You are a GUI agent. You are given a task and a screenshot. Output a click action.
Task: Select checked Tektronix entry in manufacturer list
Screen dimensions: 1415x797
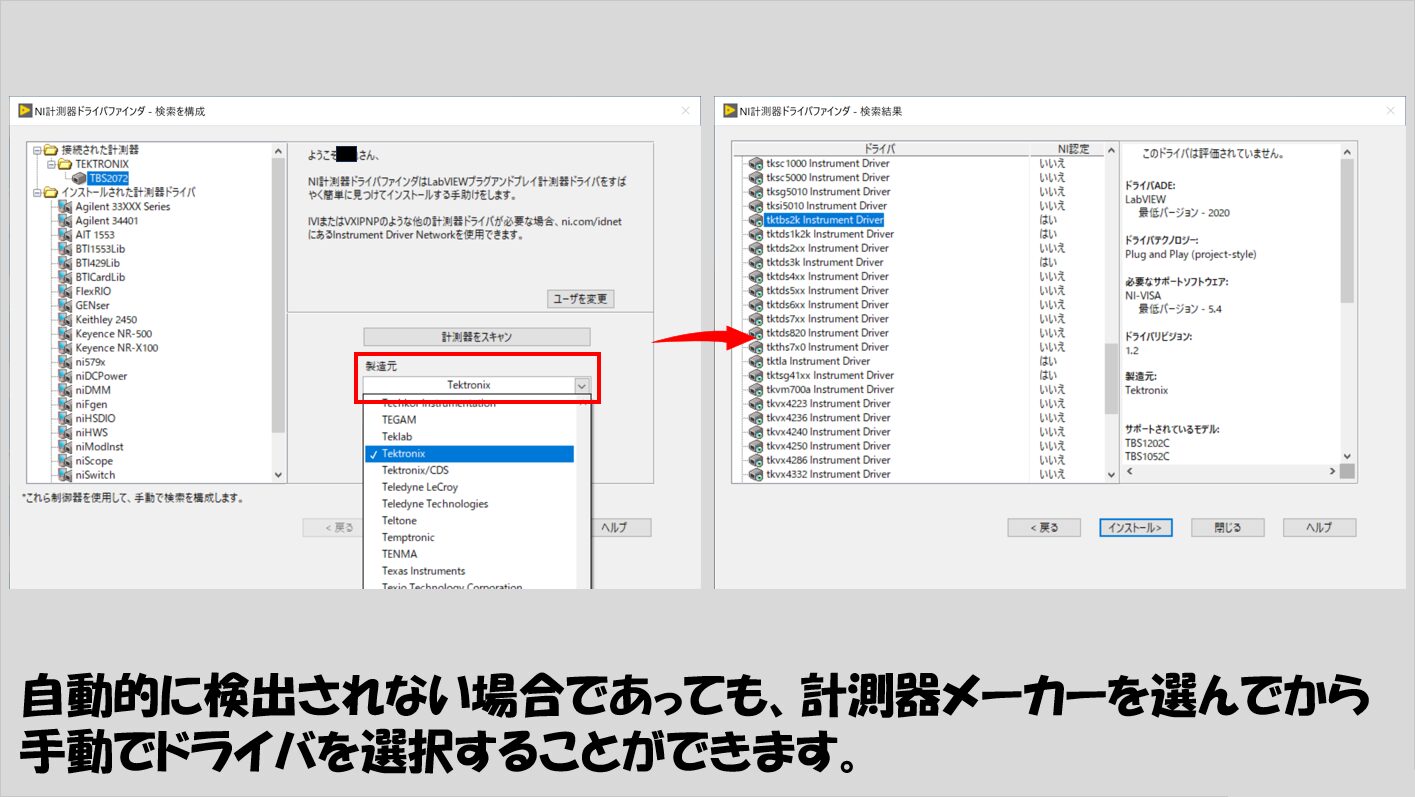pos(470,454)
